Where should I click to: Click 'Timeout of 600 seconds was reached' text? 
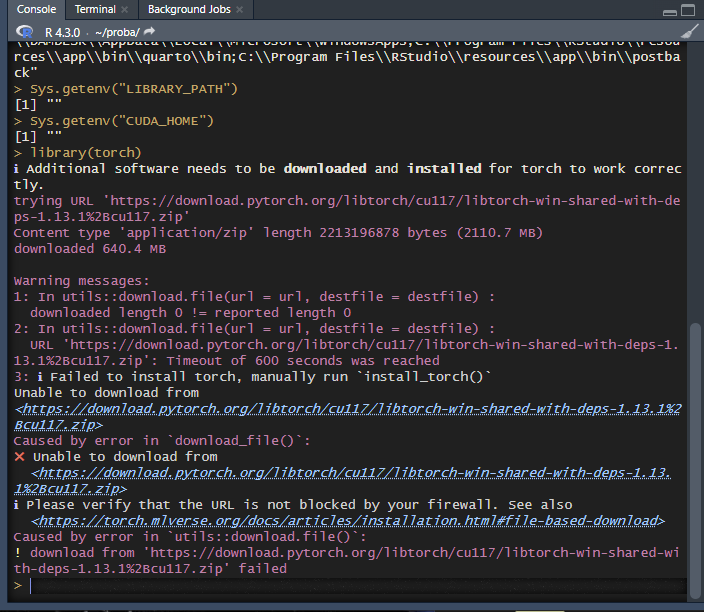point(303,361)
